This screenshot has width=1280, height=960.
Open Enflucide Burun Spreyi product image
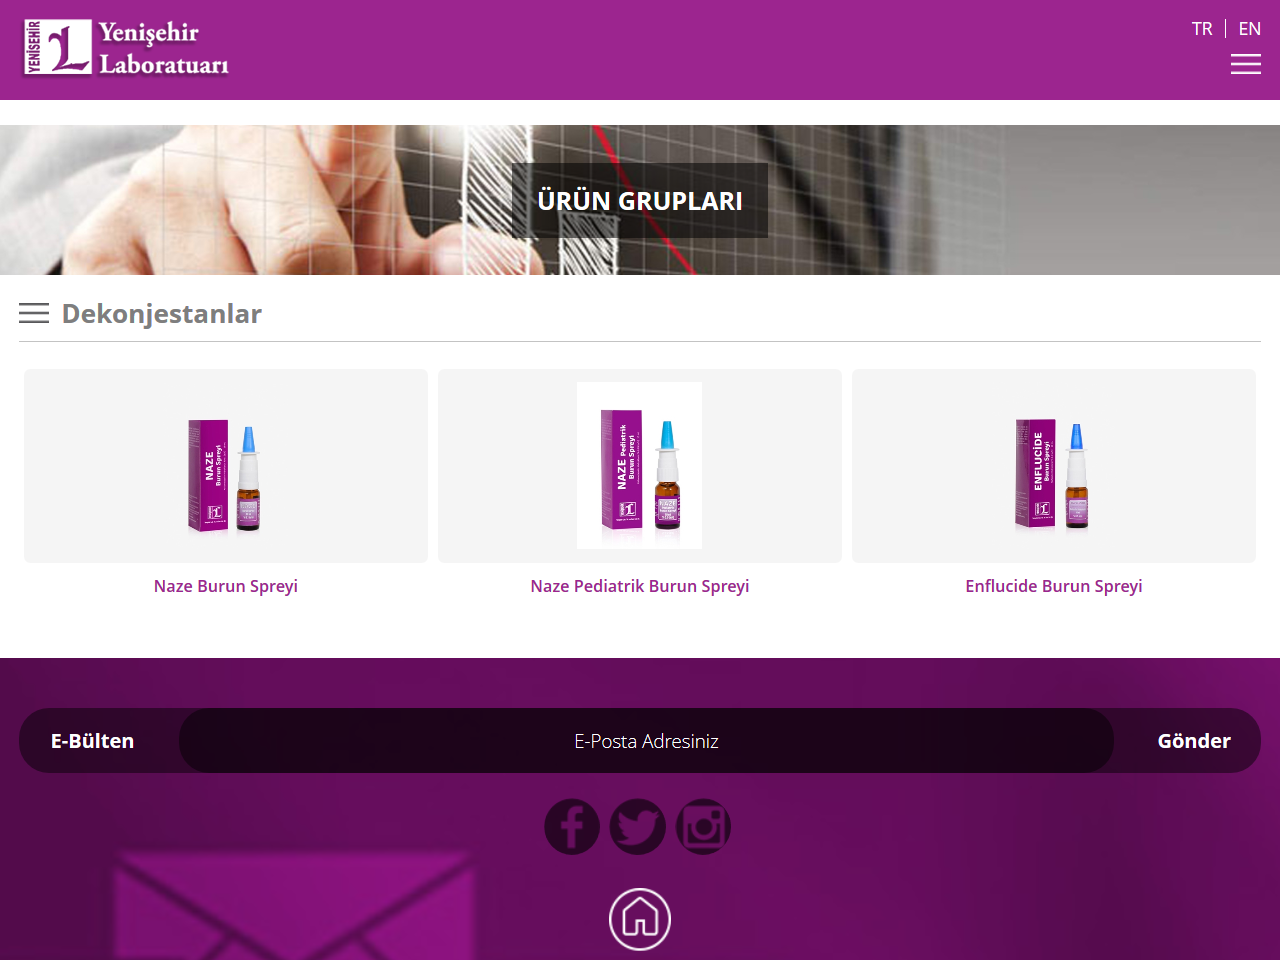tap(1054, 466)
